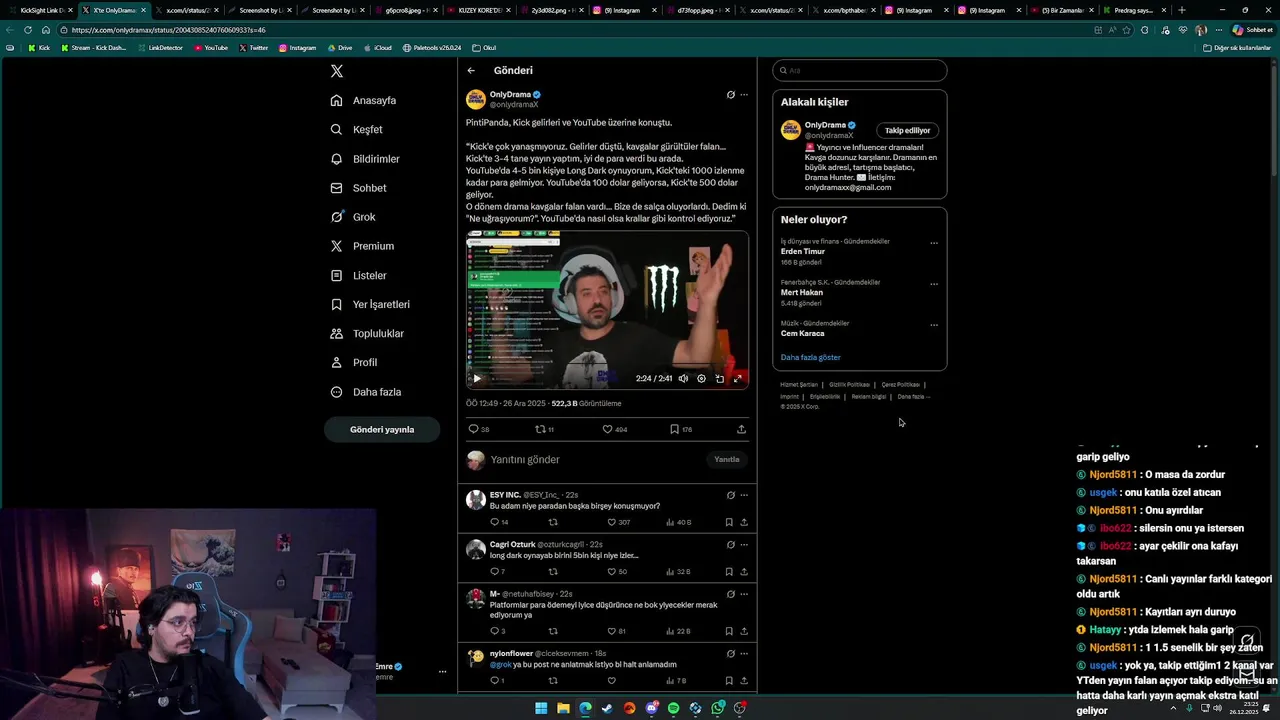The height and width of the screenshot is (720, 1280).
Task: Open the three-dot menu on @netuhafbisey's reply
Action: tap(744, 594)
